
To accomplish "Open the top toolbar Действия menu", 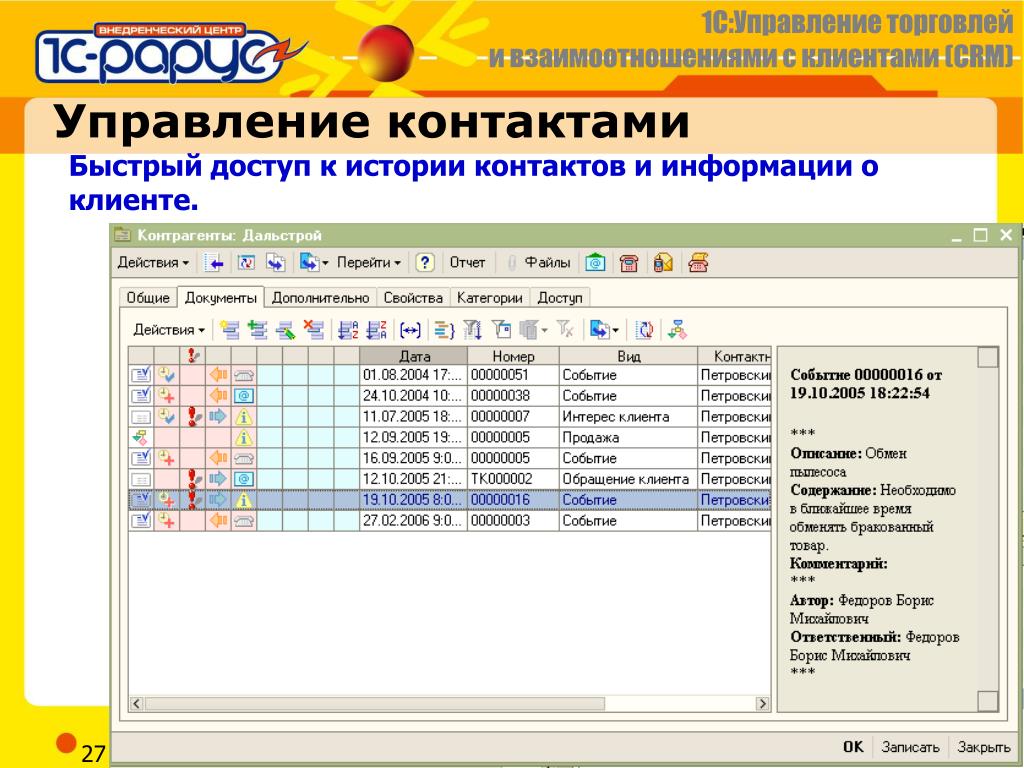I will click(x=153, y=263).
